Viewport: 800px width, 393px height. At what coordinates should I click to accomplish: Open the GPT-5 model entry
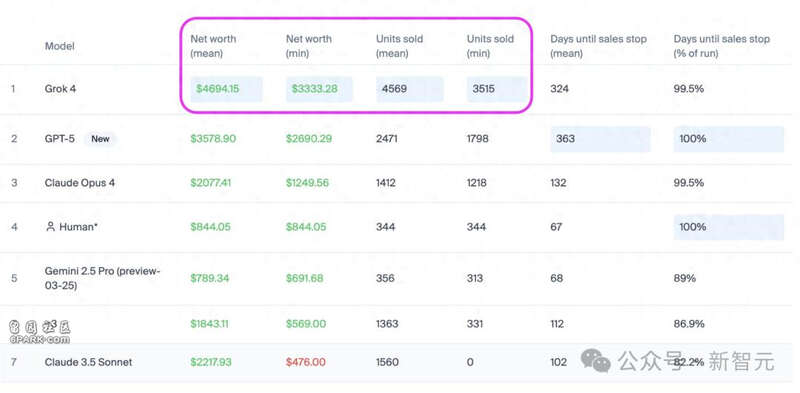(60, 139)
